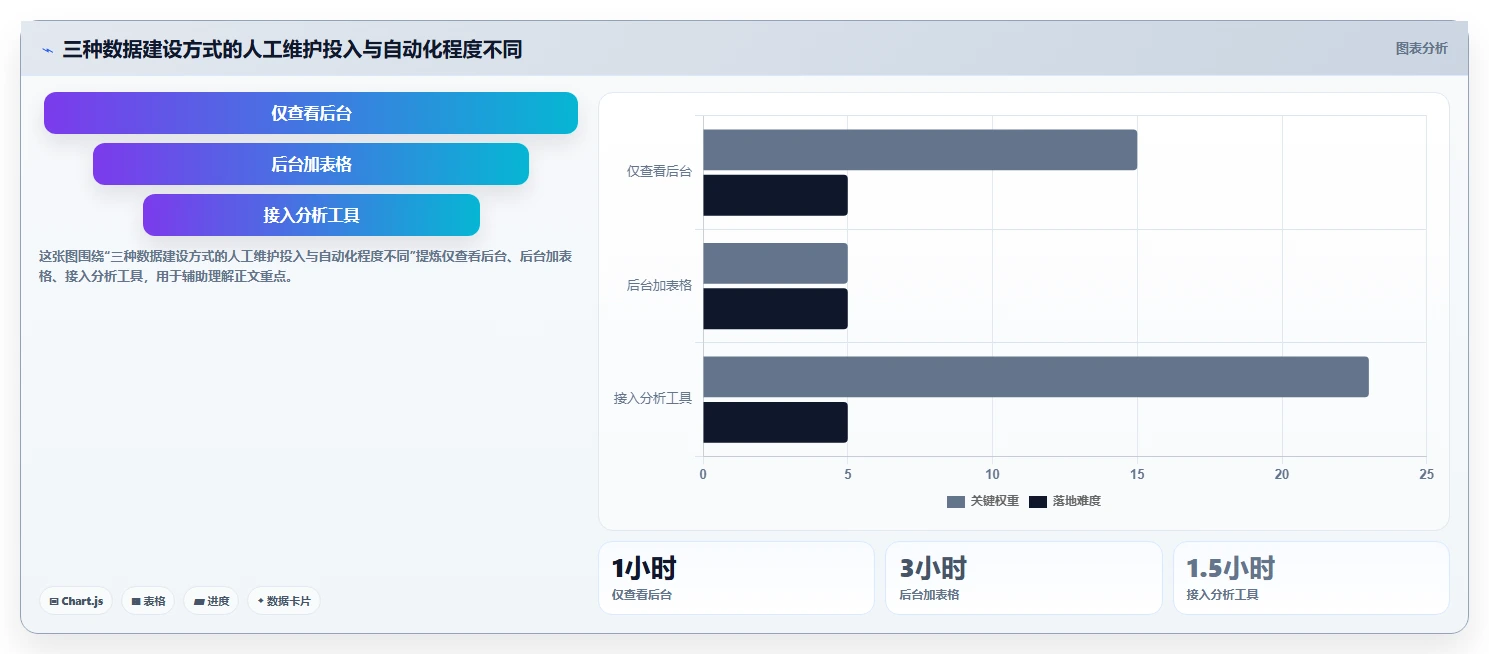1489x654 pixels.
Task: Click the 关键权重 bar for 后台加表格
Action: [x=775, y=263]
